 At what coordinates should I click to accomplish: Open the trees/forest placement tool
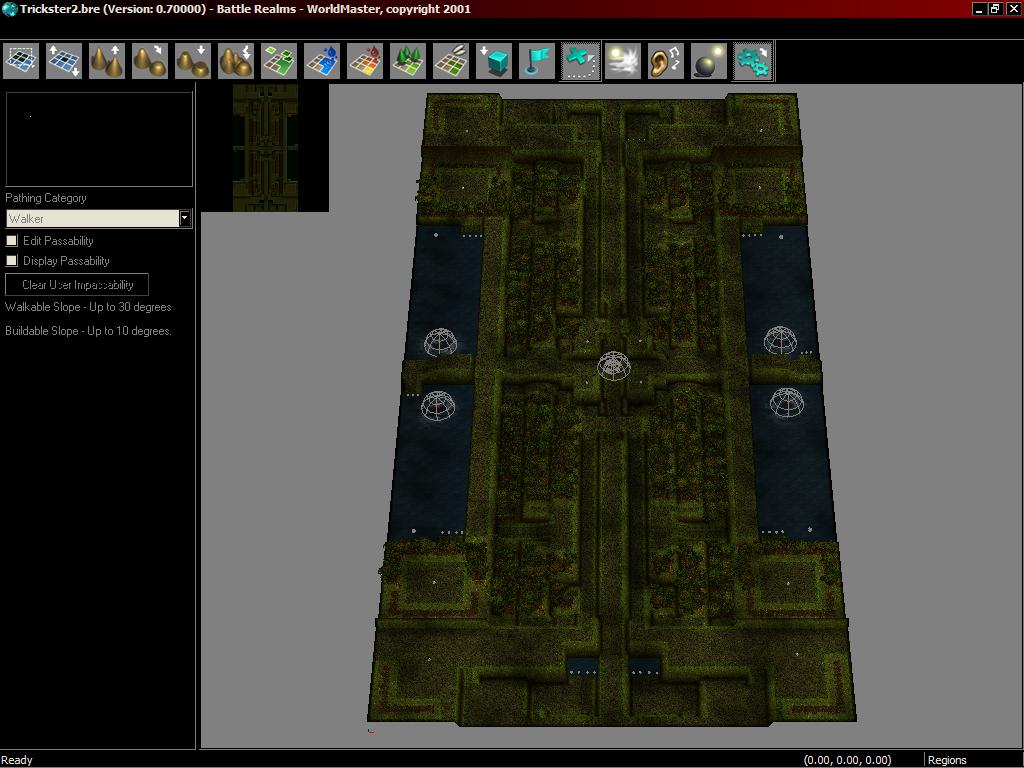tap(408, 61)
